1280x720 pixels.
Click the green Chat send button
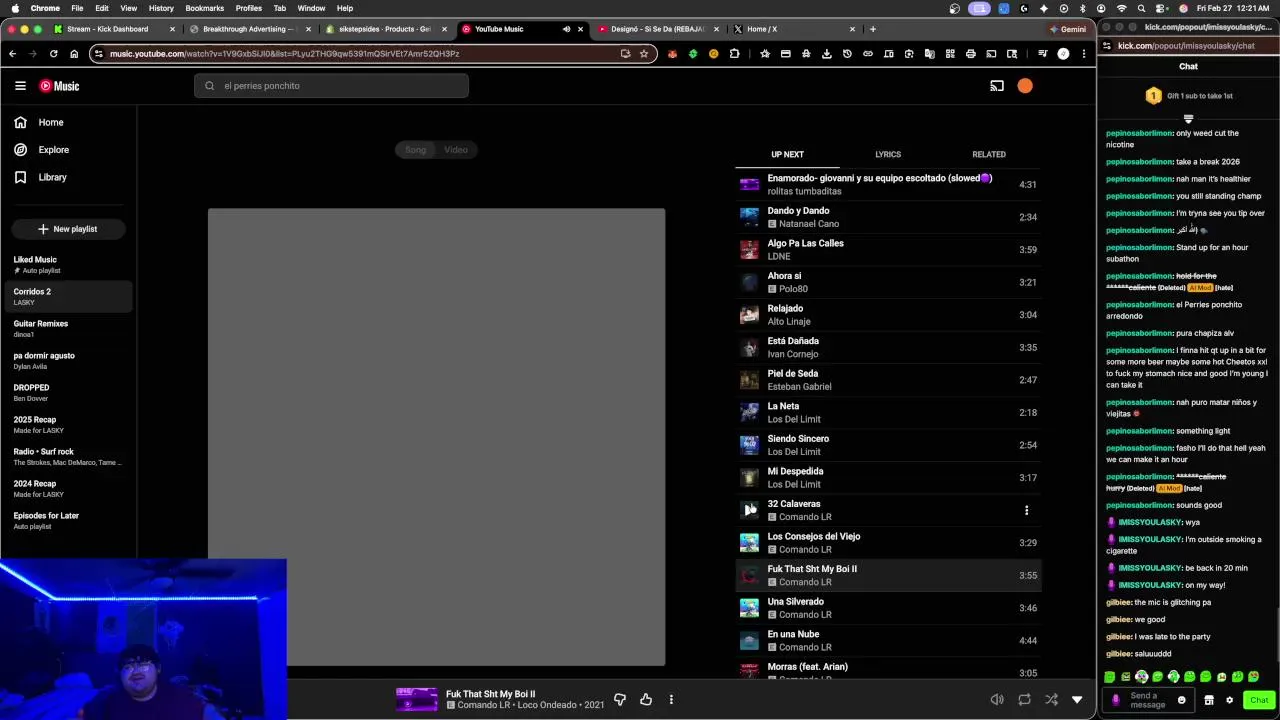click(x=1259, y=700)
